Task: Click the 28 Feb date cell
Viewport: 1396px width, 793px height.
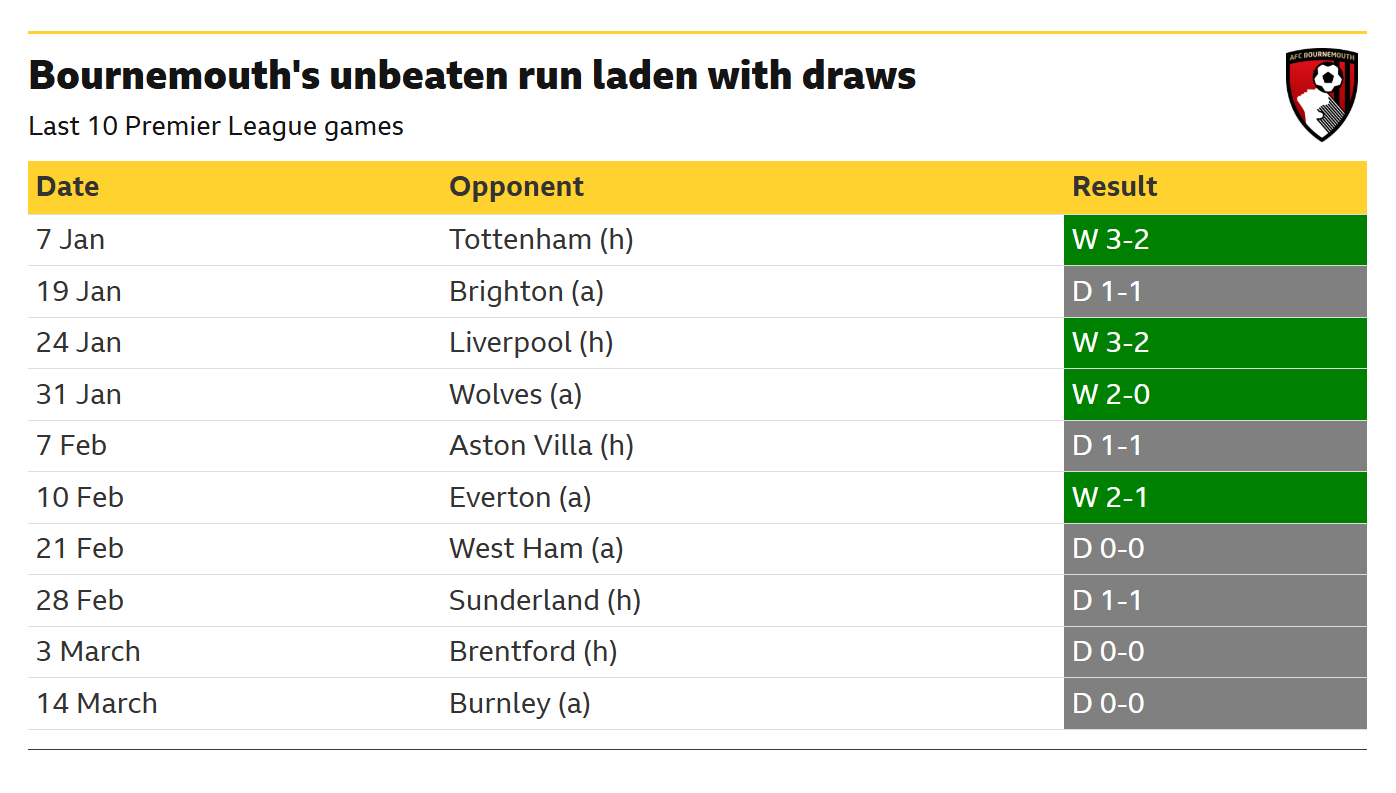Action: pos(80,600)
